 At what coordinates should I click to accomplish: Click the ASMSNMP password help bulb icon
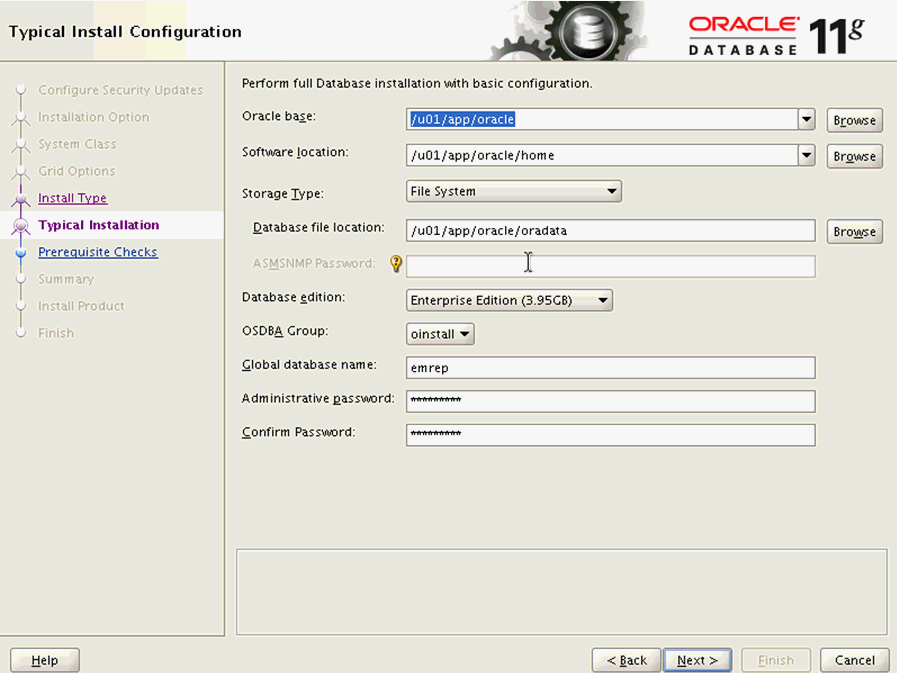click(x=396, y=263)
